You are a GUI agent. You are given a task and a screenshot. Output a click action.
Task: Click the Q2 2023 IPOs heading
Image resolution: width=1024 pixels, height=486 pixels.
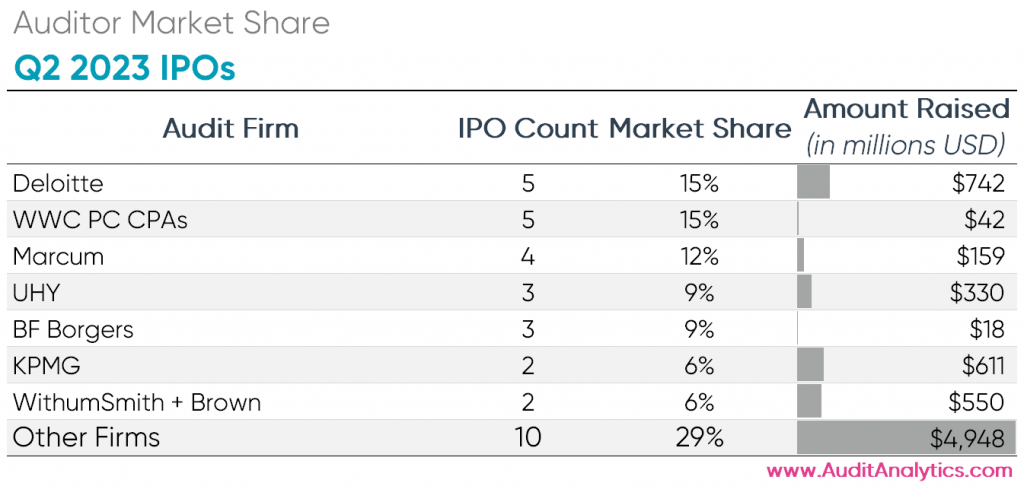(124, 68)
